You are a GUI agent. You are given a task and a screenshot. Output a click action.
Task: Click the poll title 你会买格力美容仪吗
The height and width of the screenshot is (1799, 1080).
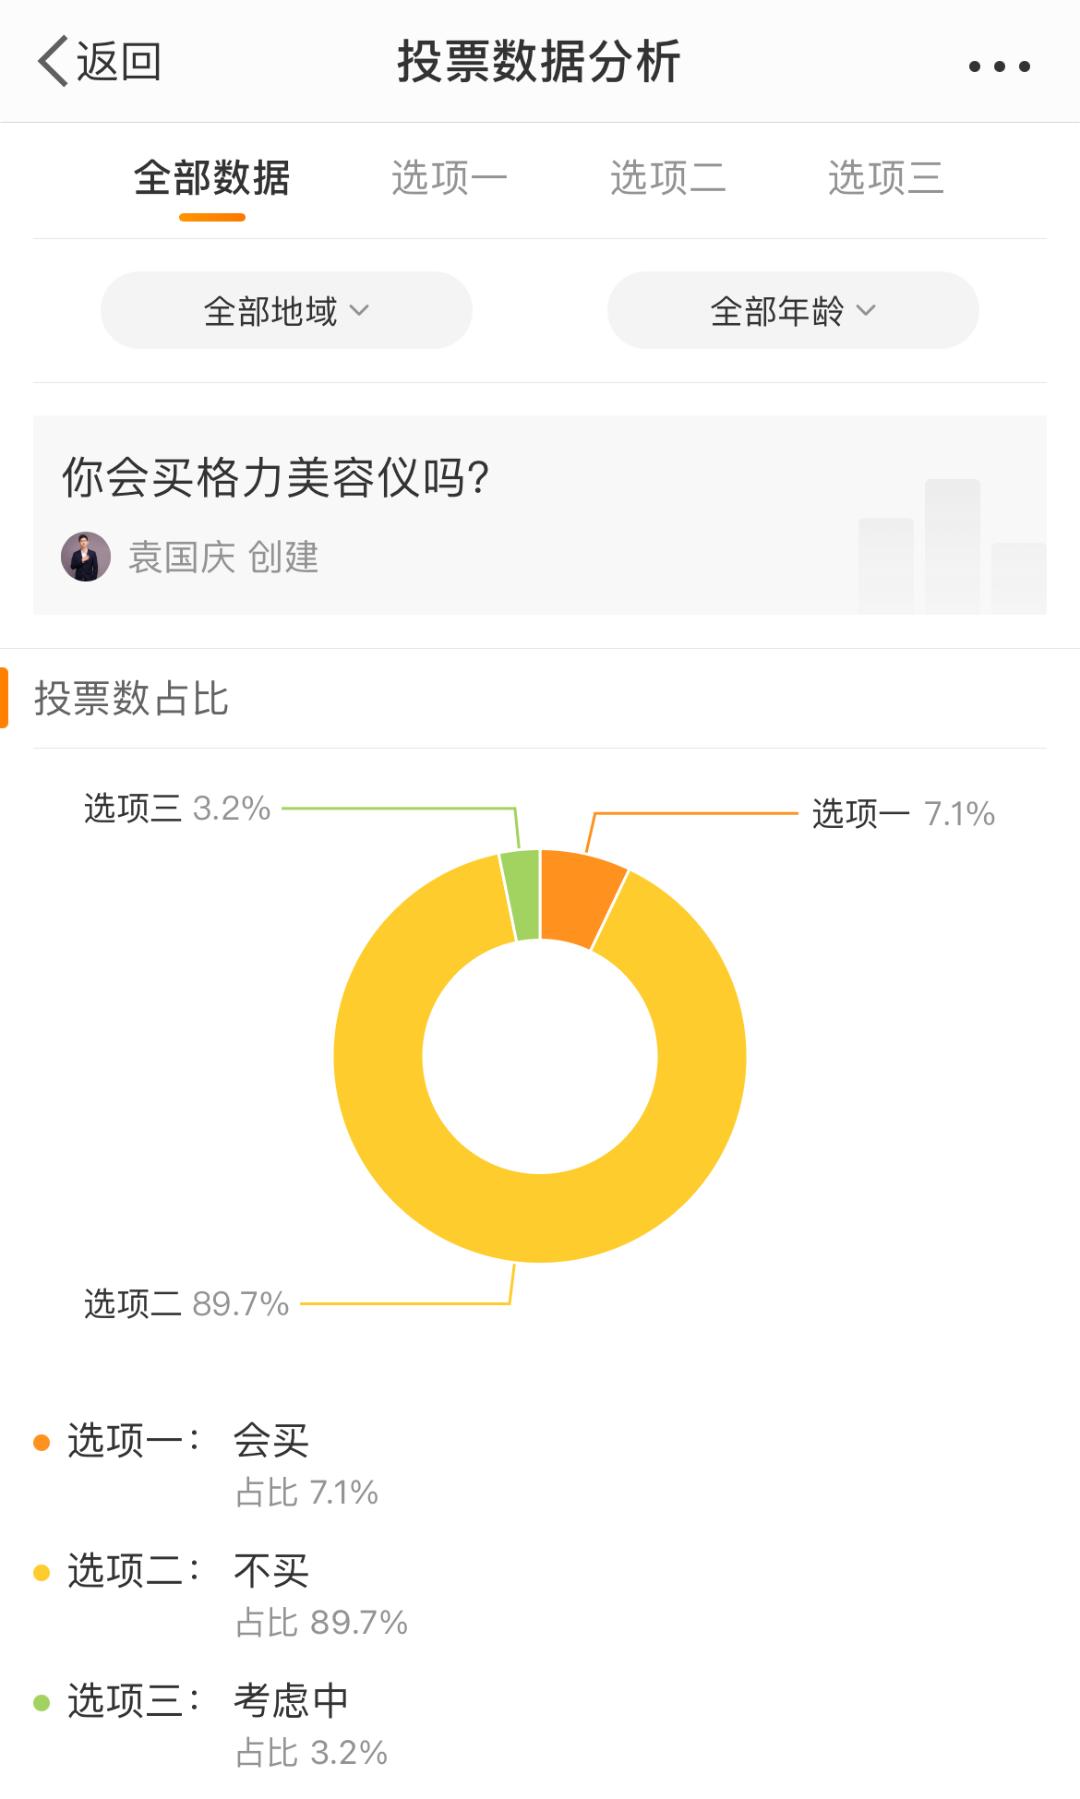(276, 478)
